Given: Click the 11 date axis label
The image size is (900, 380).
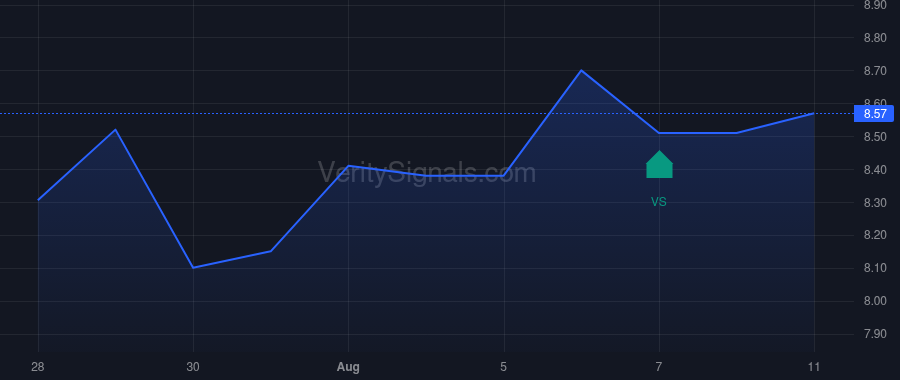Looking at the screenshot, I should pyautogui.click(x=814, y=367).
